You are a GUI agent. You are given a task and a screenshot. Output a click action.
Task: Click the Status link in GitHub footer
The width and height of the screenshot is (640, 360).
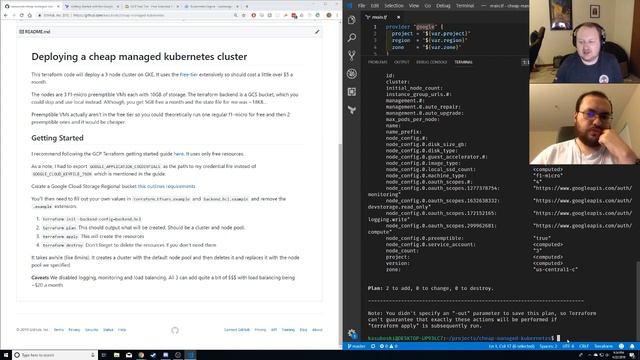pos(108,330)
